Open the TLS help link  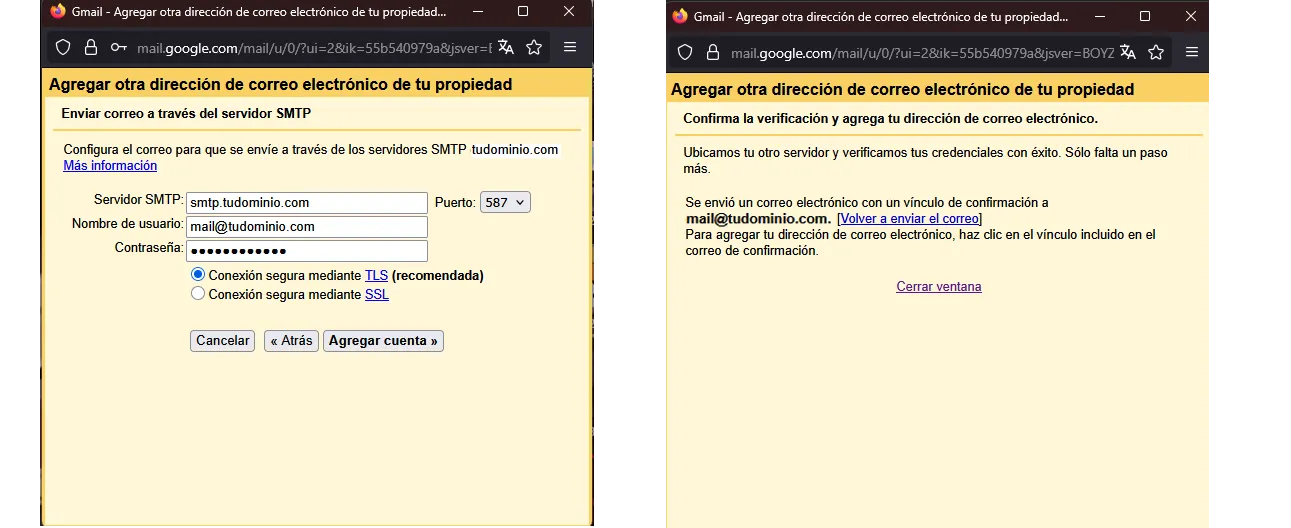[376, 275]
